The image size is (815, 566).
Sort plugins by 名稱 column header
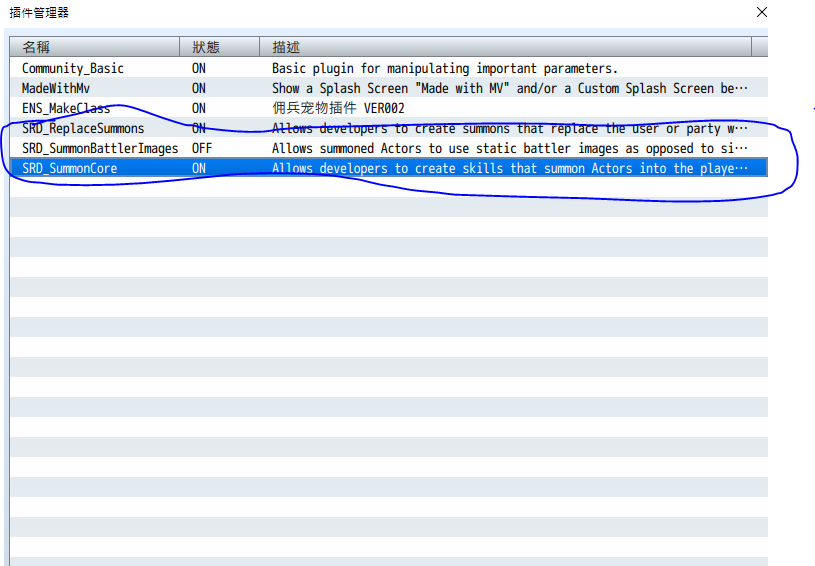pyautogui.click(x=95, y=47)
